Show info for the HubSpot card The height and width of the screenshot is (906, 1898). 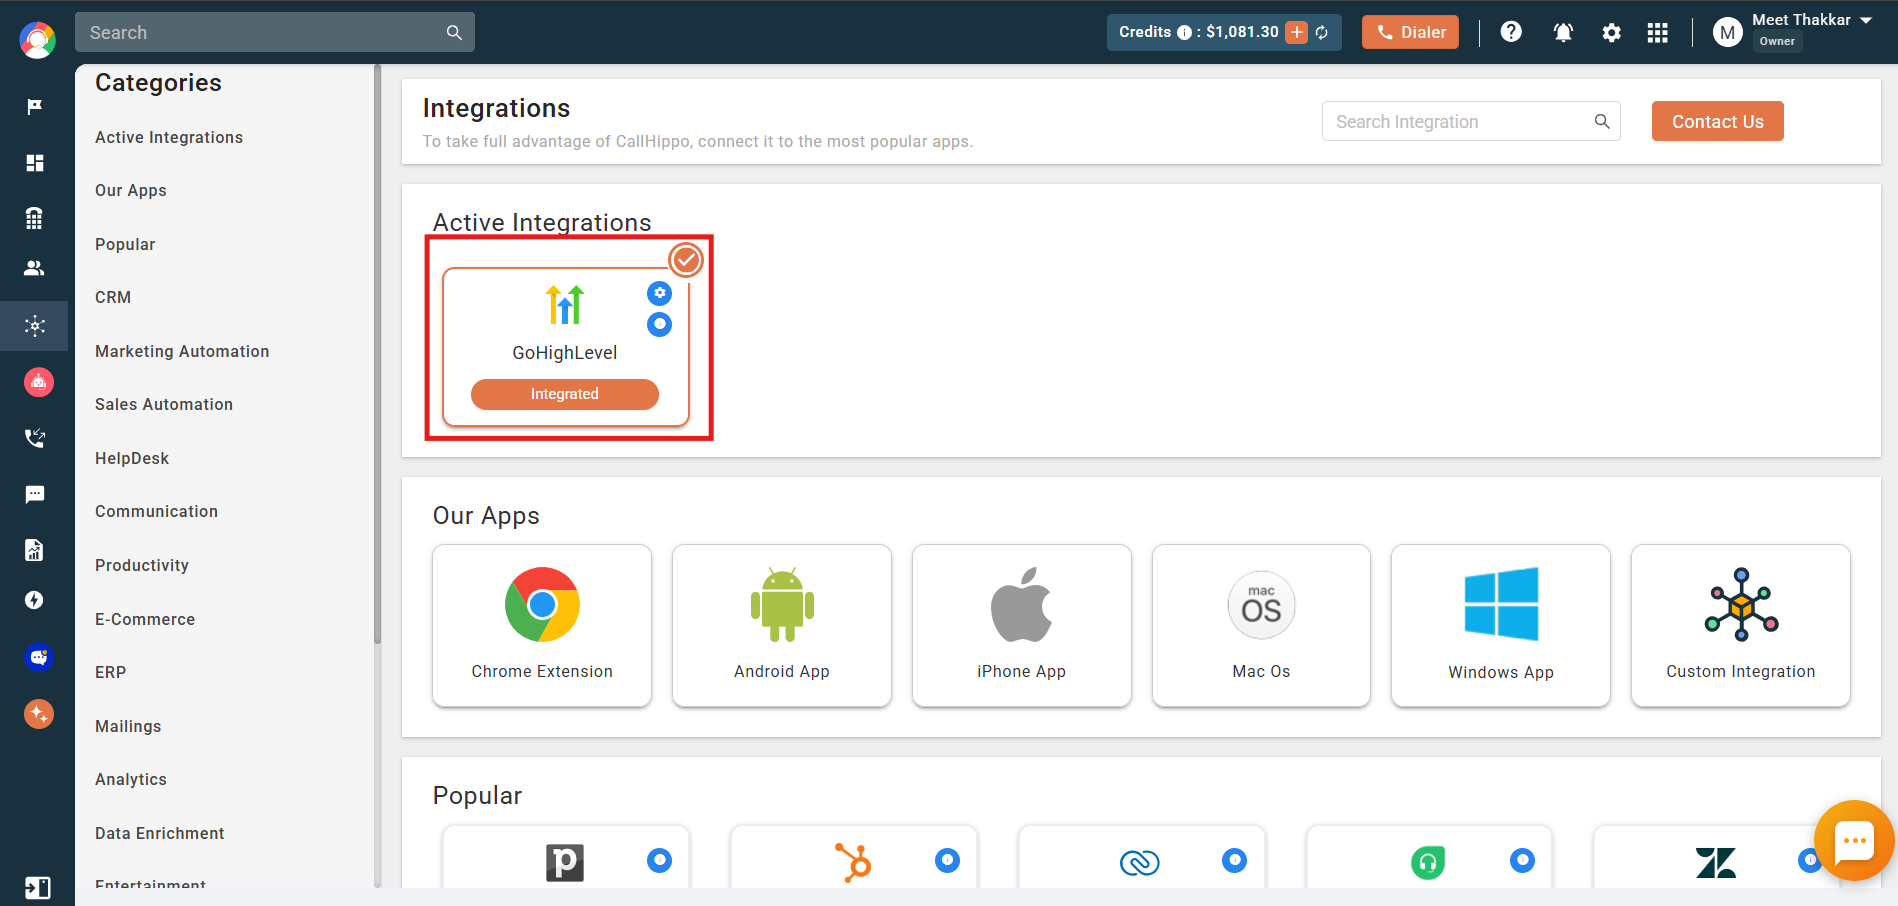(x=947, y=860)
